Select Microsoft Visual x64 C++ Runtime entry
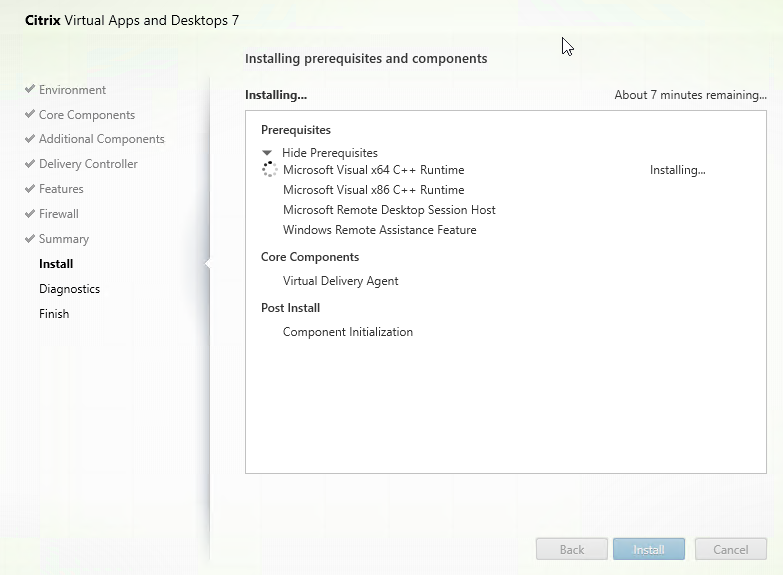The image size is (783, 575). pyautogui.click(x=373, y=170)
